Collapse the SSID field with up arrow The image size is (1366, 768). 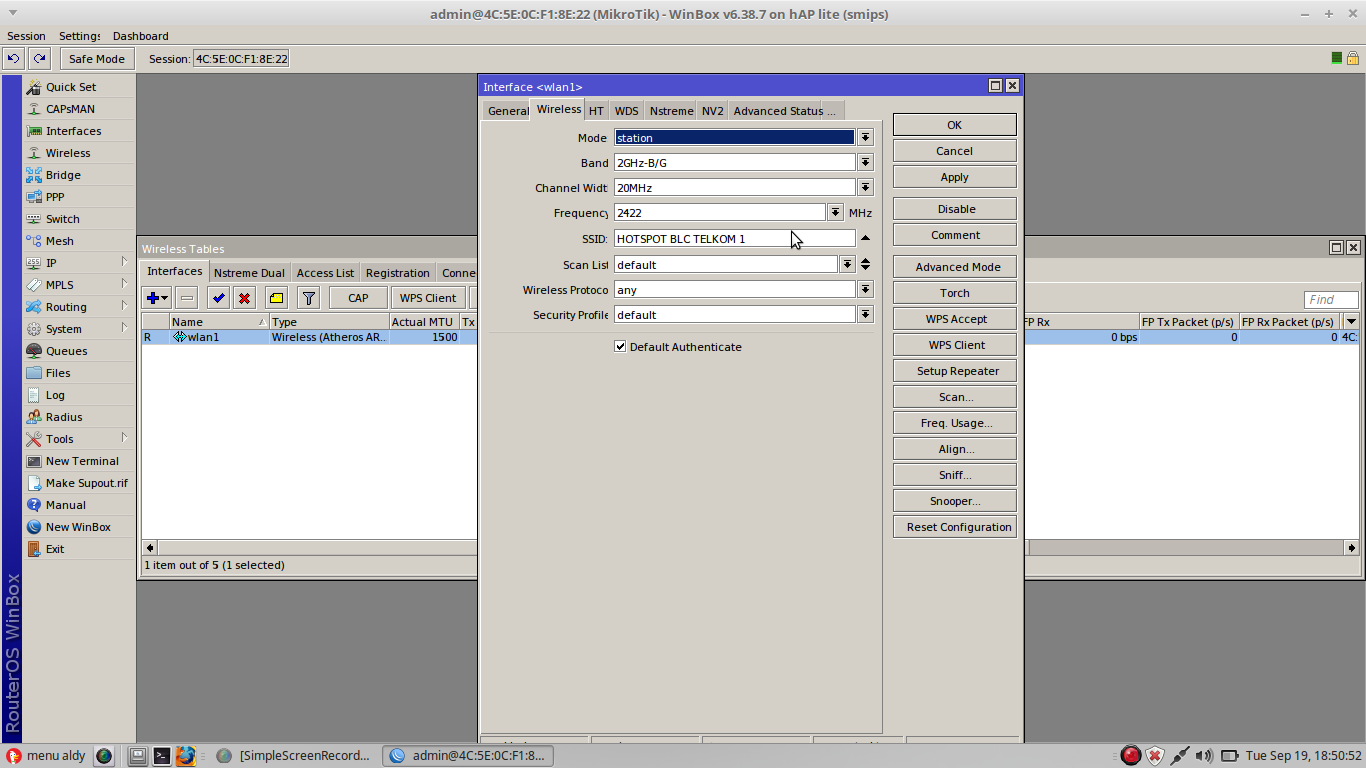[x=866, y=238]
